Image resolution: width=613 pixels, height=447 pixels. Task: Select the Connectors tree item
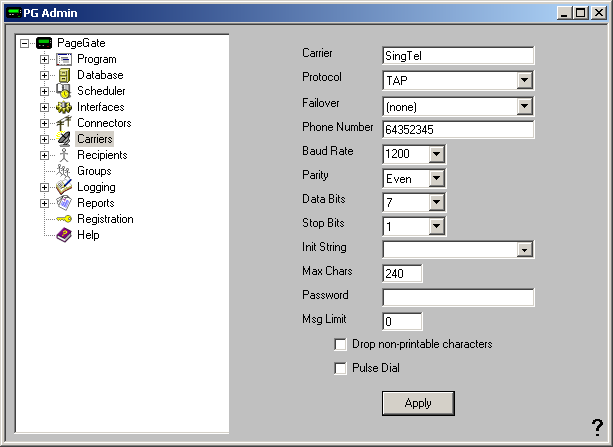pyautogui.click(x=104, y=123)
